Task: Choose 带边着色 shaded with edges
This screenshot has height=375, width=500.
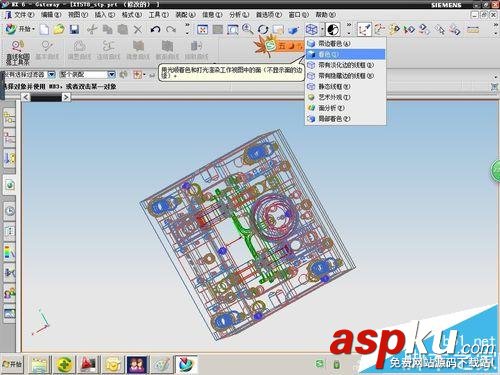Action: (345, 43)
